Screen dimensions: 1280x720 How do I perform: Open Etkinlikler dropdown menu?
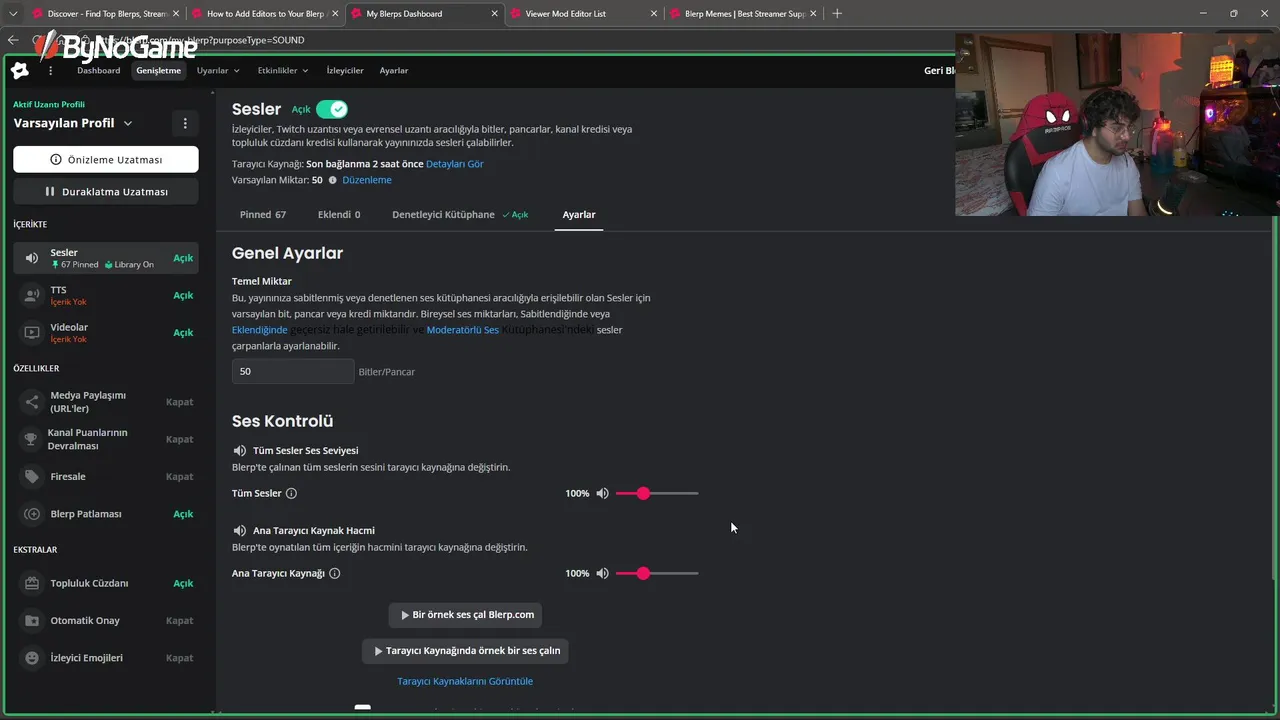[283, 71]
